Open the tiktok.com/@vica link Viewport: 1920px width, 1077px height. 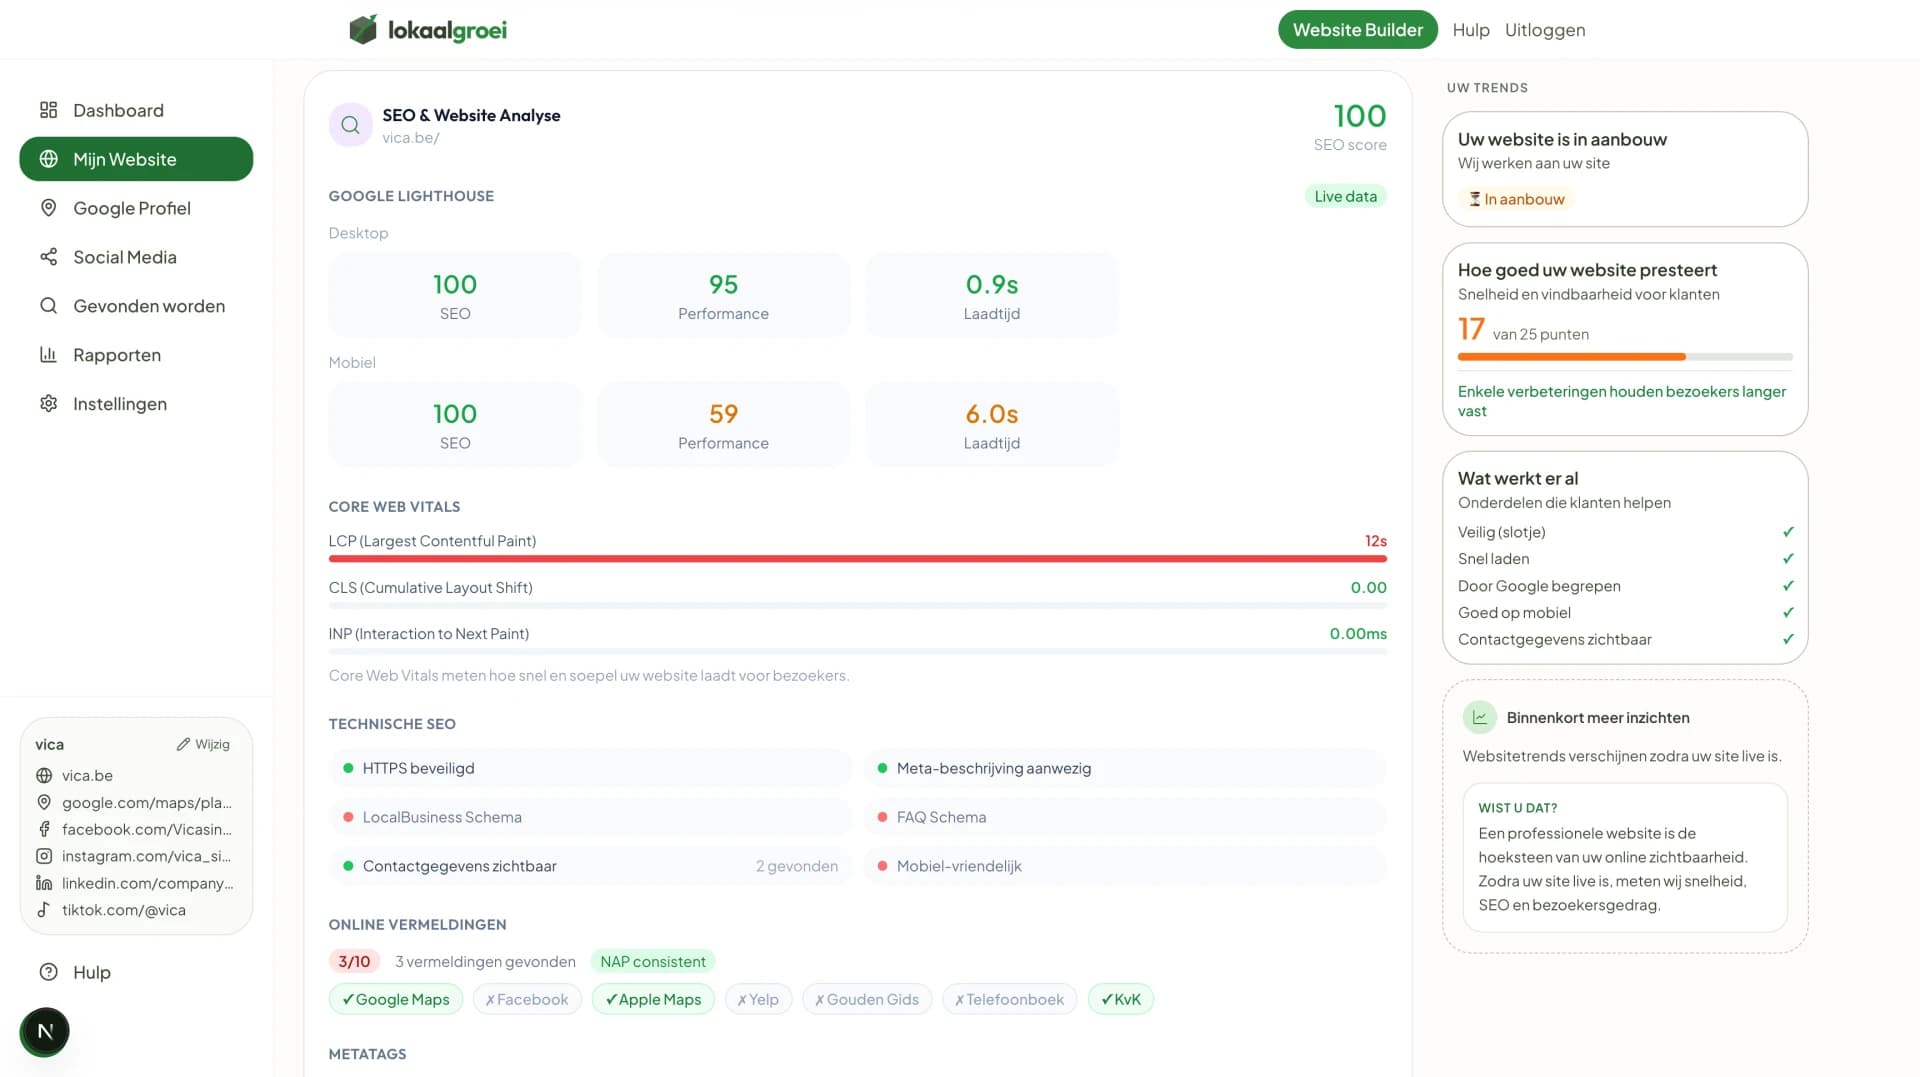click(x=123, y=911)
